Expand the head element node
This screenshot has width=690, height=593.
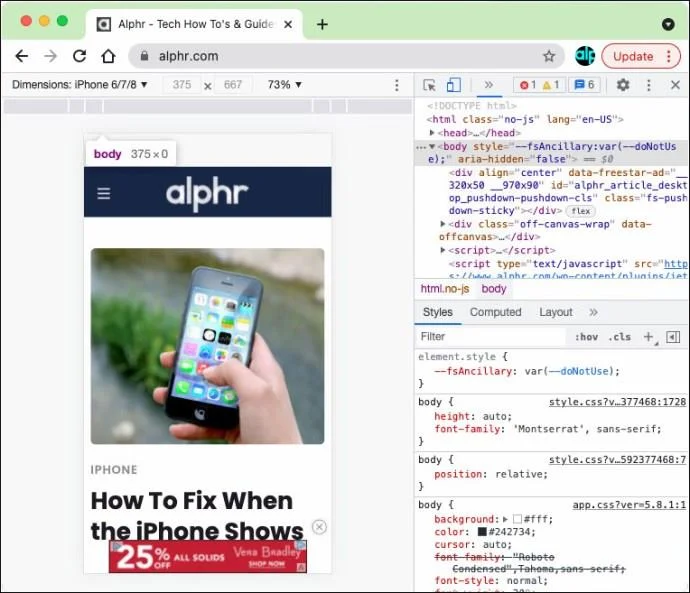click(x=432, y=132)
